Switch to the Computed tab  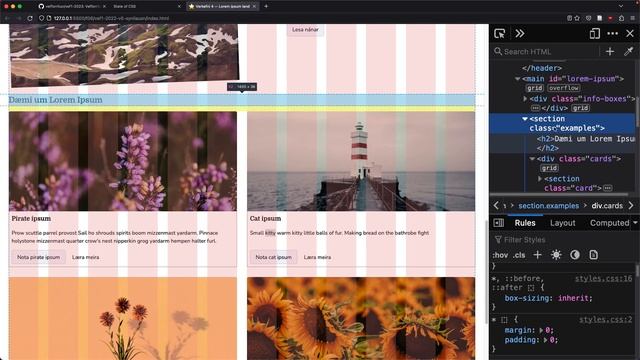609,223
